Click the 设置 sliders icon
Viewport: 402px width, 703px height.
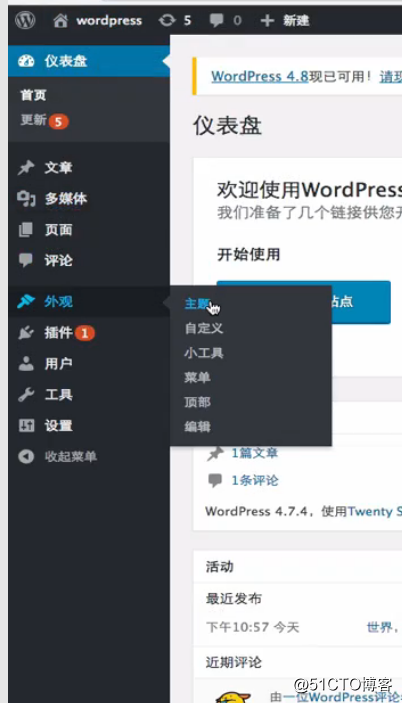pos(26,425)
